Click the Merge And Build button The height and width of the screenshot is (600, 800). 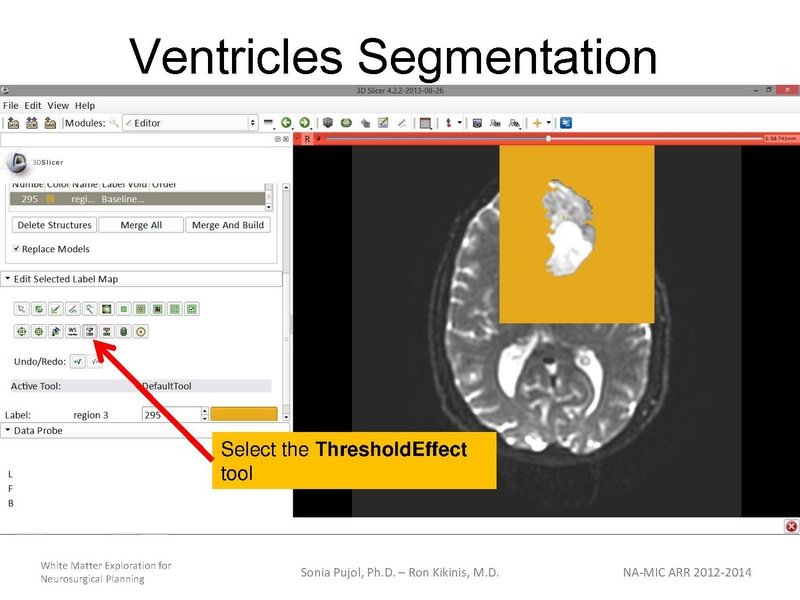[226, 225]
